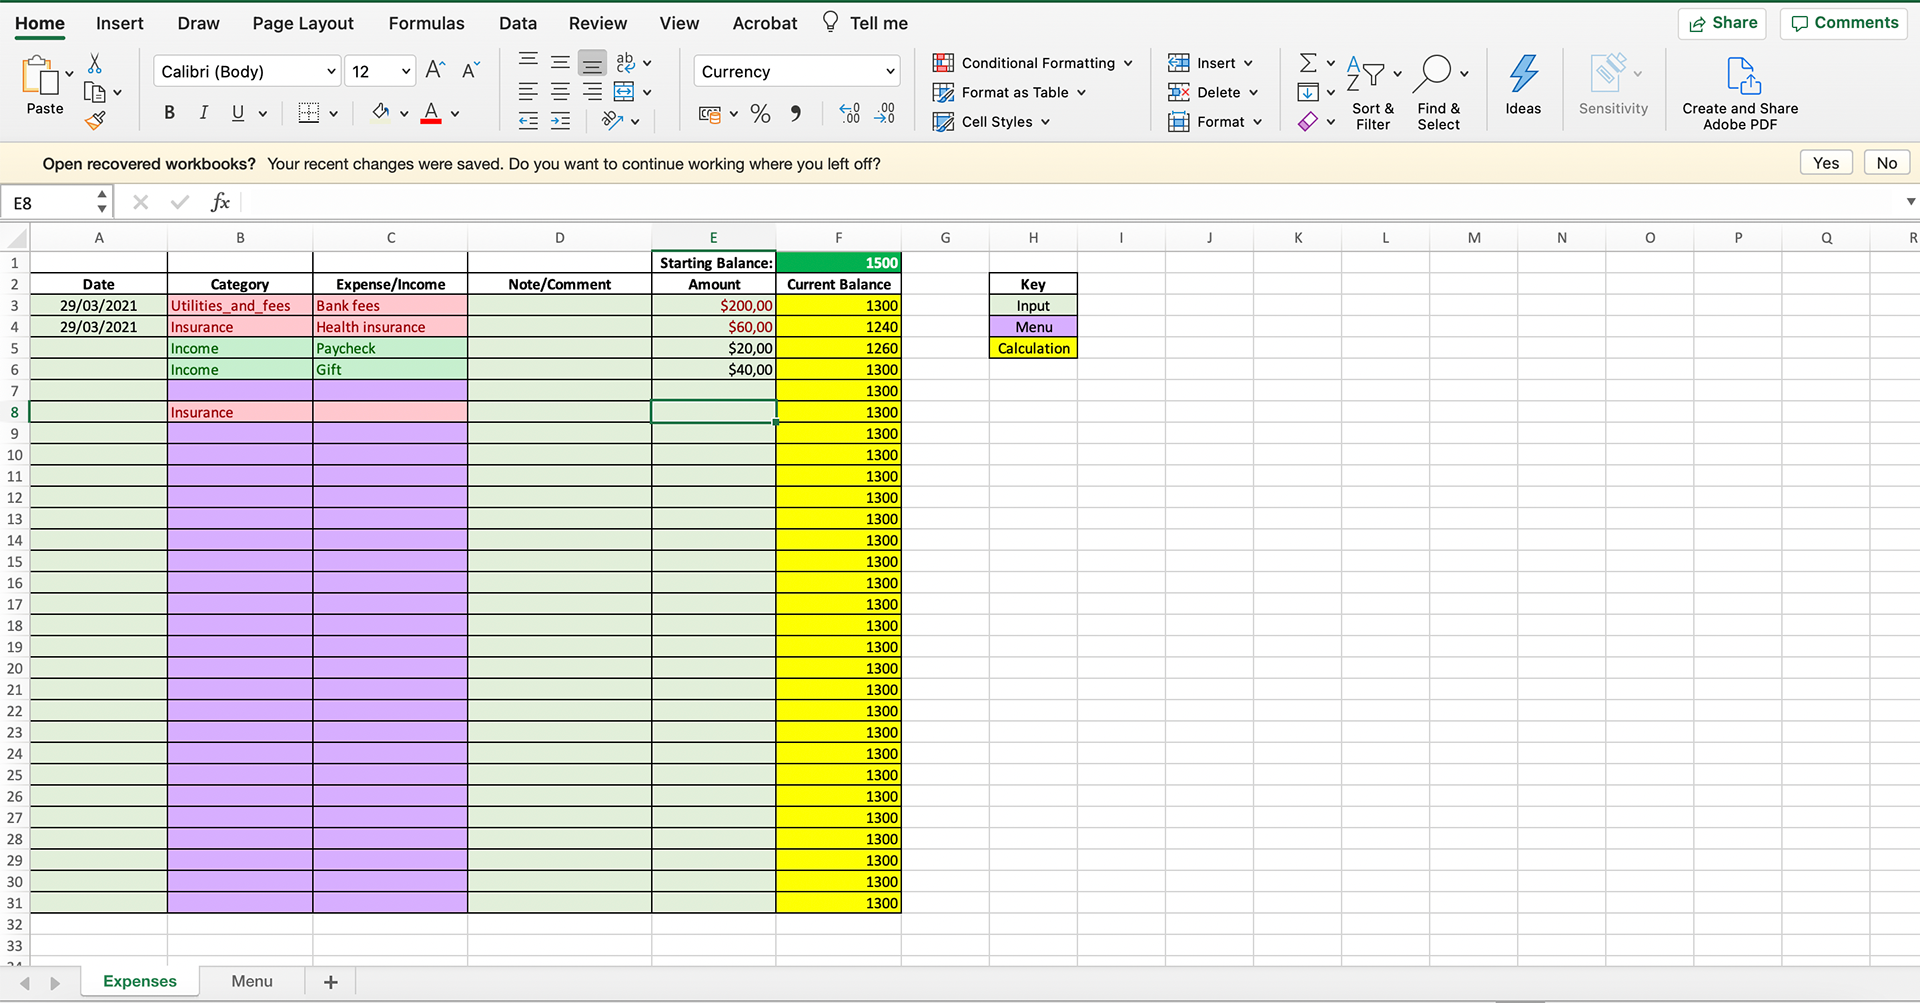Click No on recovered workbooks prompt

click(1887, 163)
